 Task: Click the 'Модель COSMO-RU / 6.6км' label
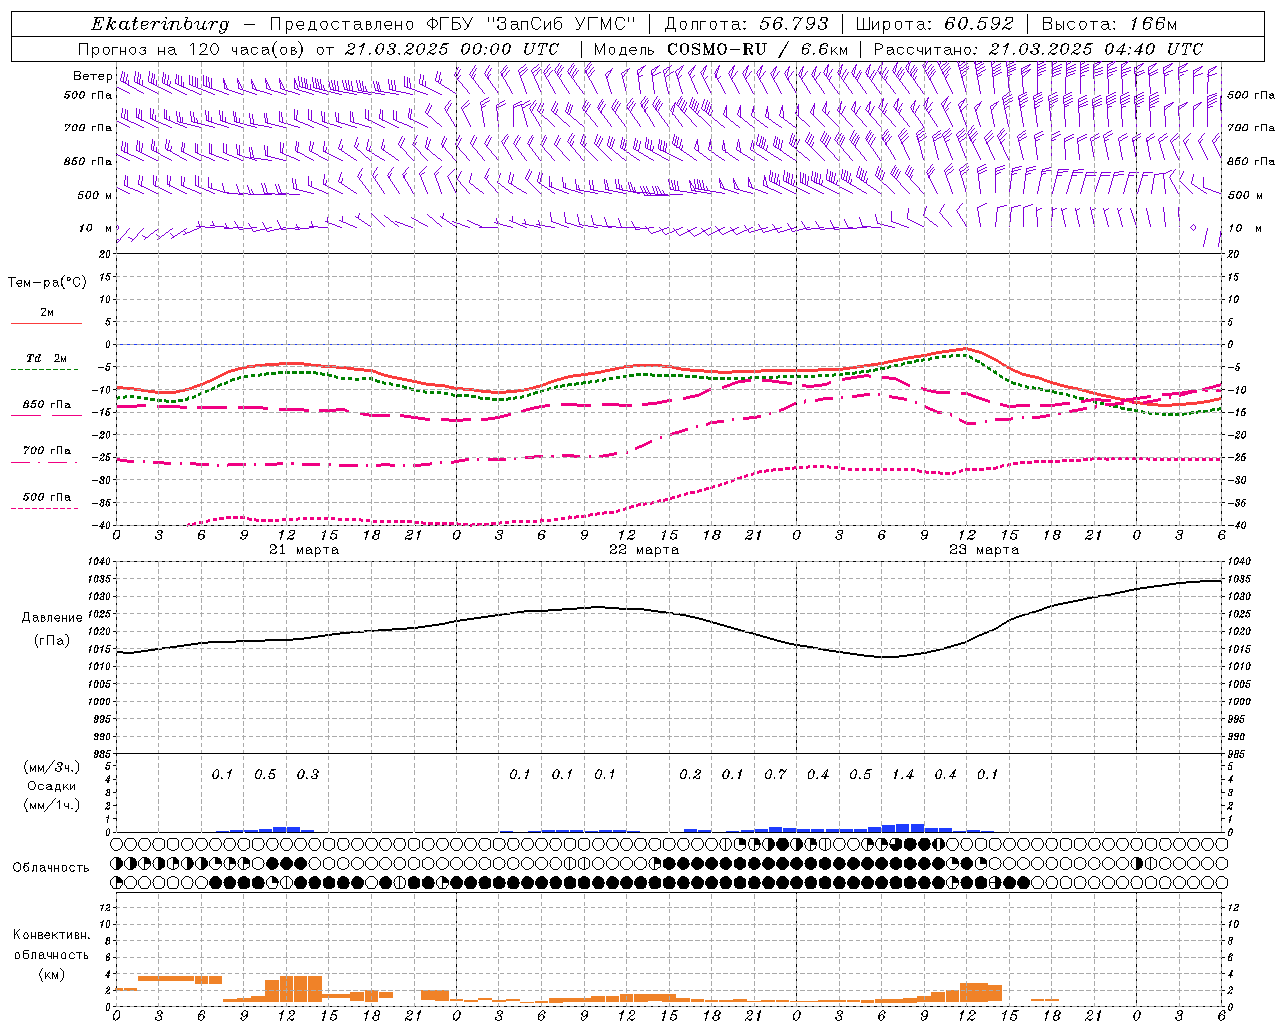[x=720, y=49]
